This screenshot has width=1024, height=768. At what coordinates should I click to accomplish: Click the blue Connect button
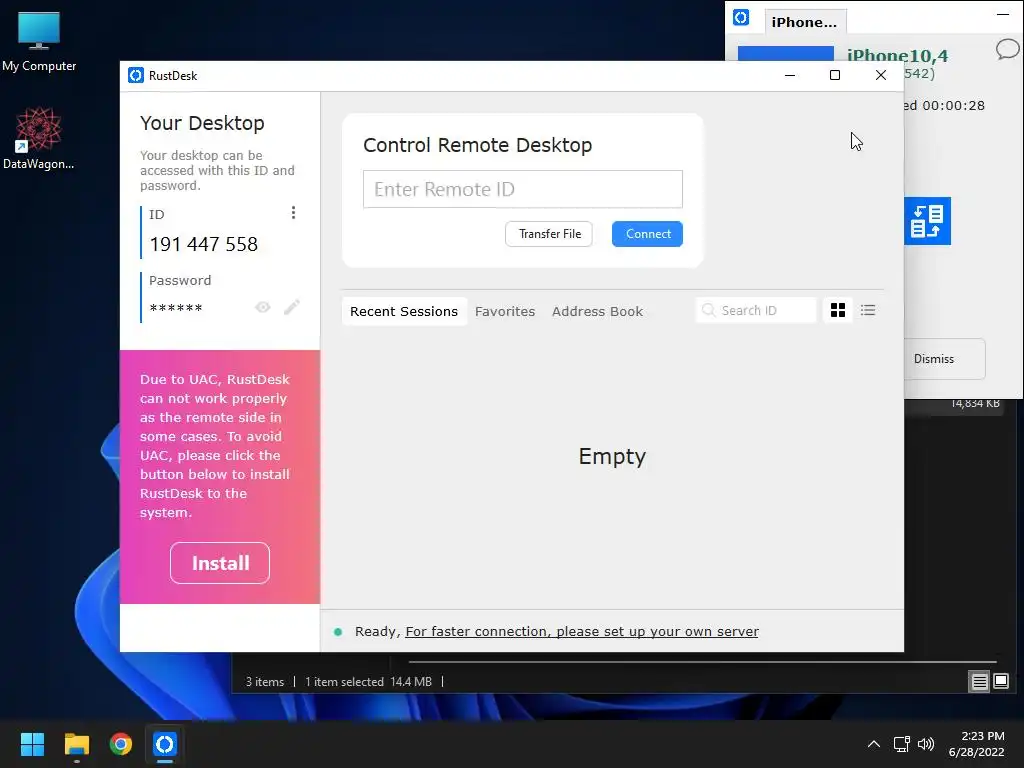pyautogui.click(x=647, y=234)
